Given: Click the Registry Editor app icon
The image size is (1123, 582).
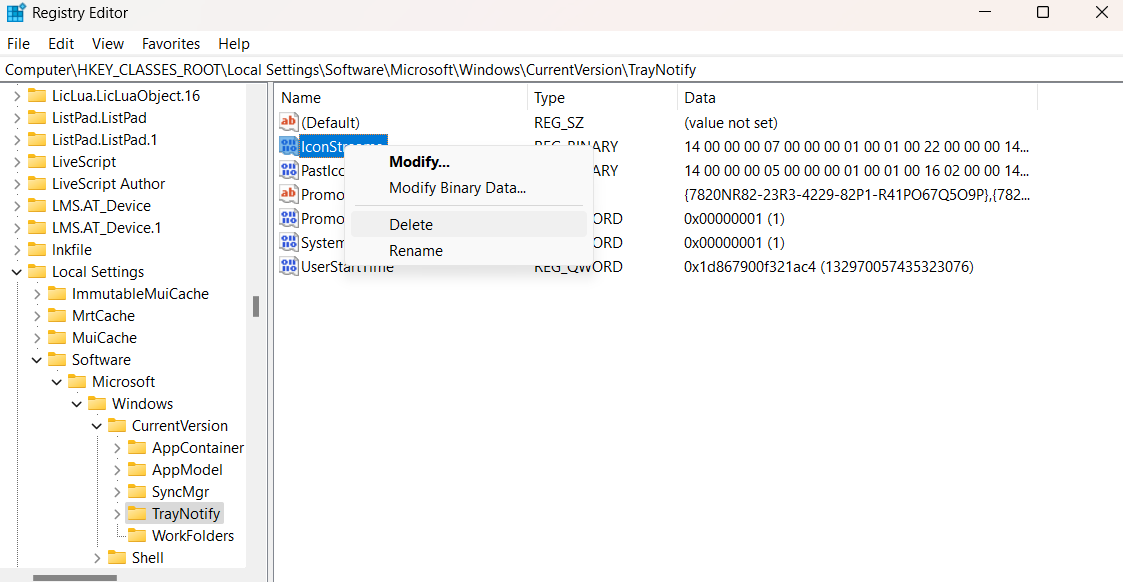Looking at the screenshot, I should 16,13.
